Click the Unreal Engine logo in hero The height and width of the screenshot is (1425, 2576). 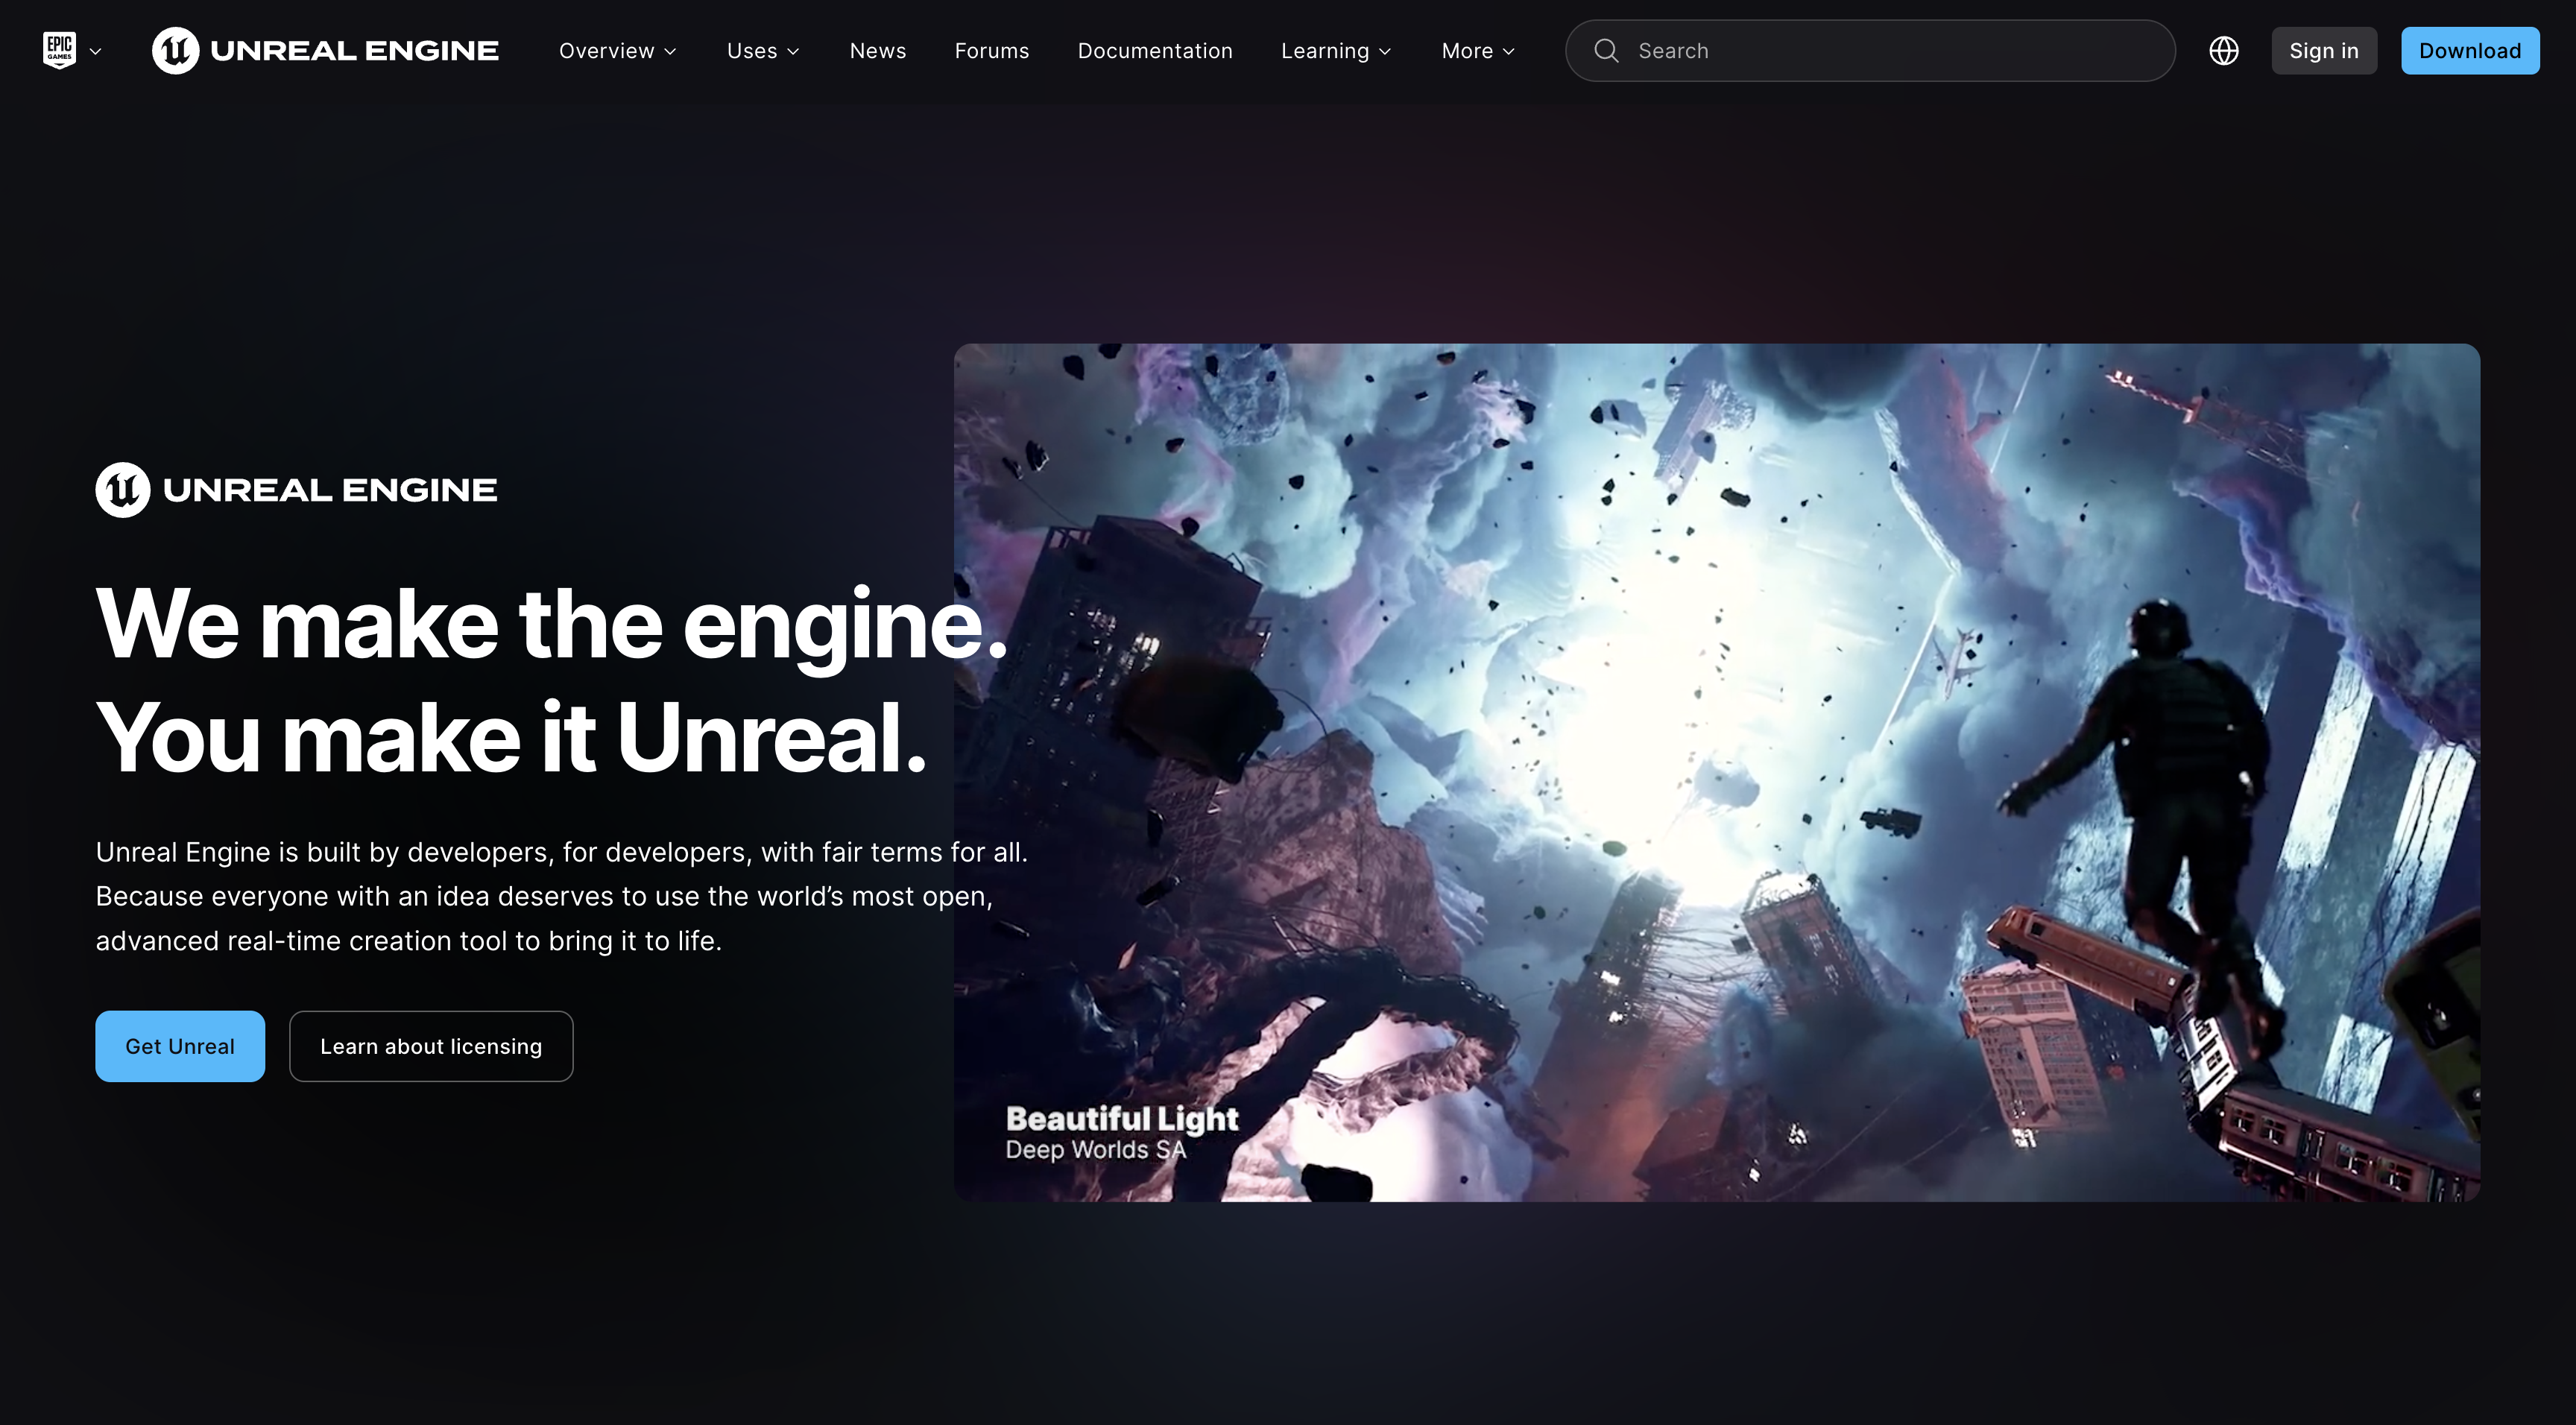pyautogui.click(x=296, y=490)
